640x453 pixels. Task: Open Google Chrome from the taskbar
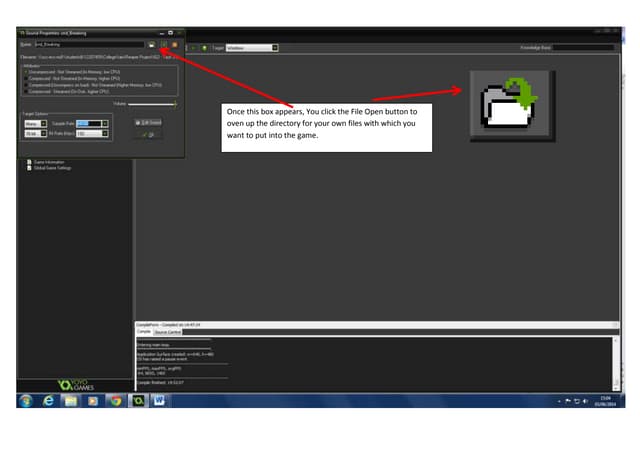(115, 401)
